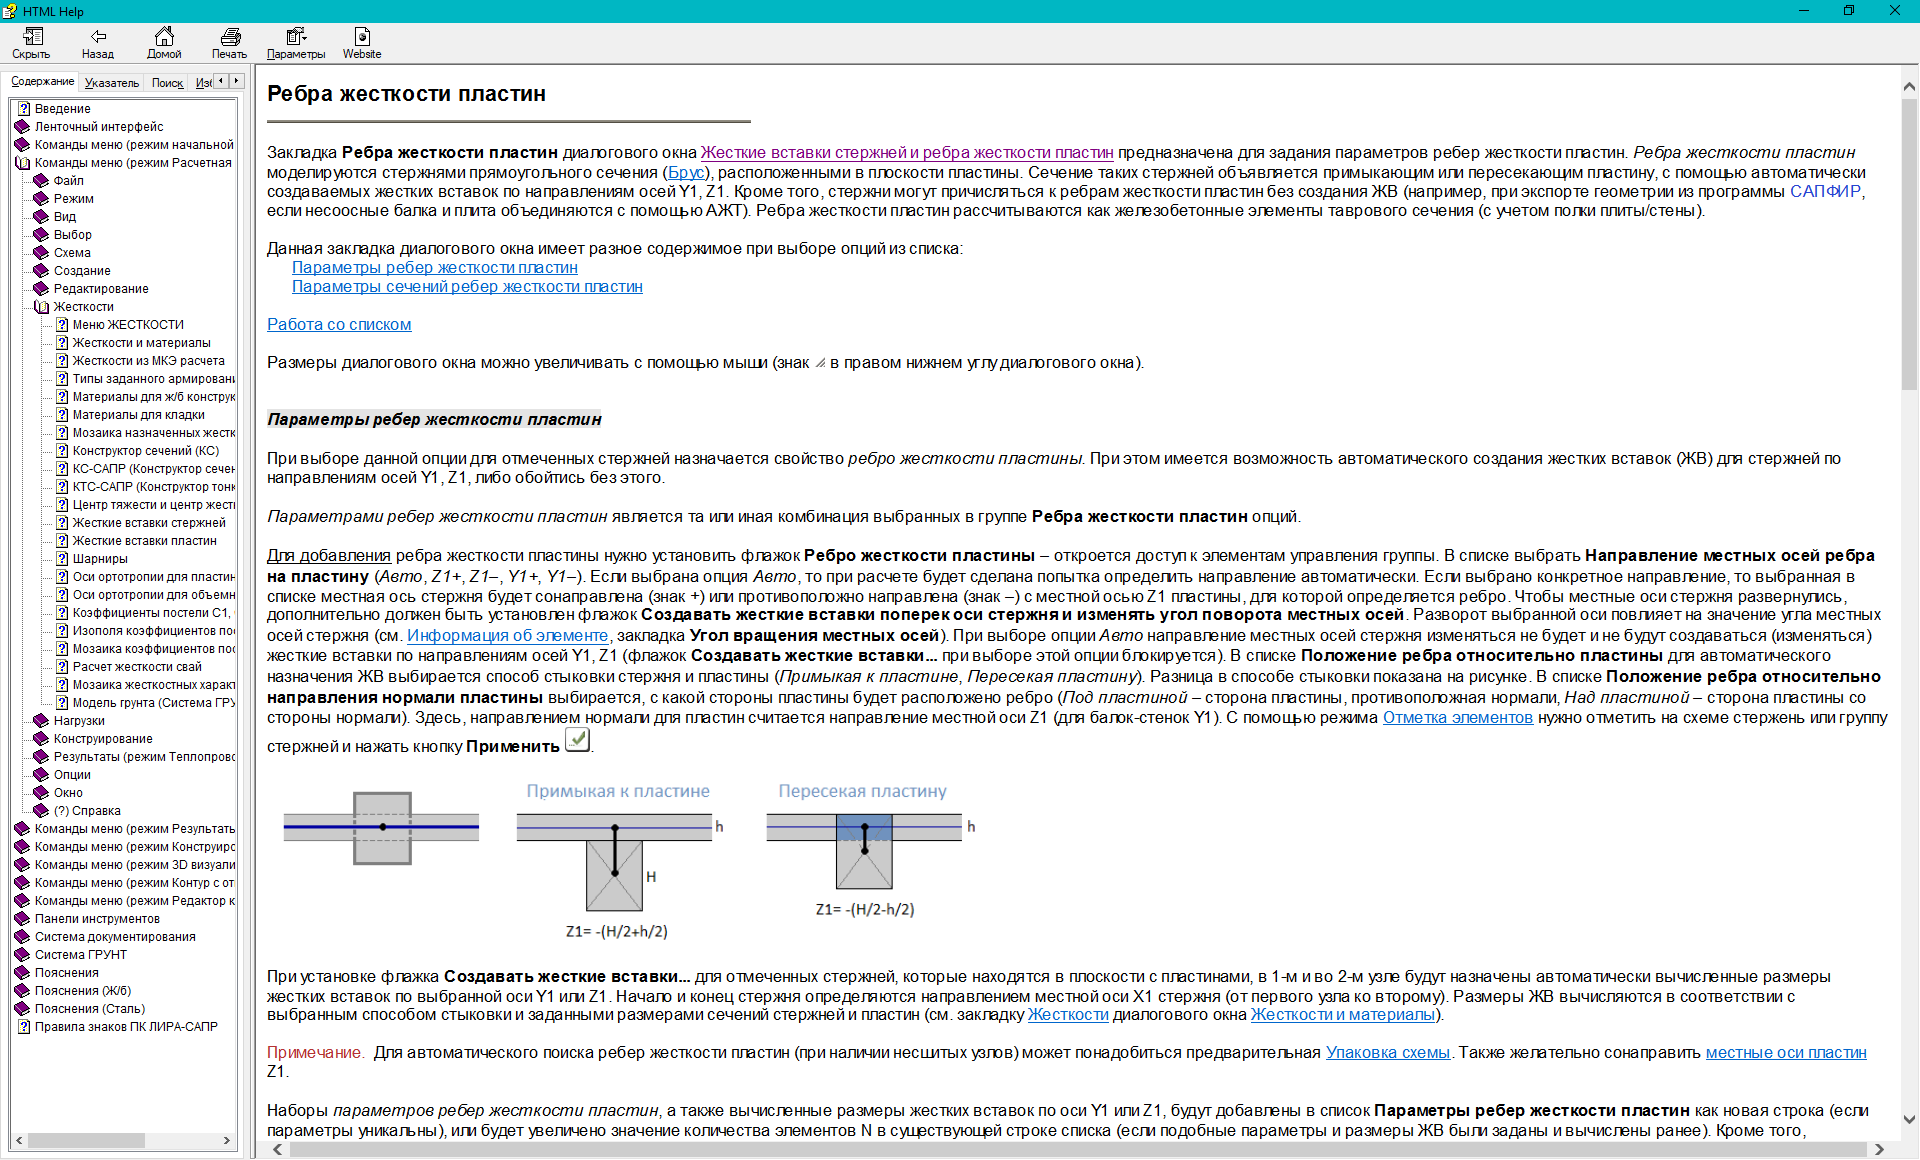Select the Выбор tree item
Screen dimensions: 1920x1160
pos(73,235)
